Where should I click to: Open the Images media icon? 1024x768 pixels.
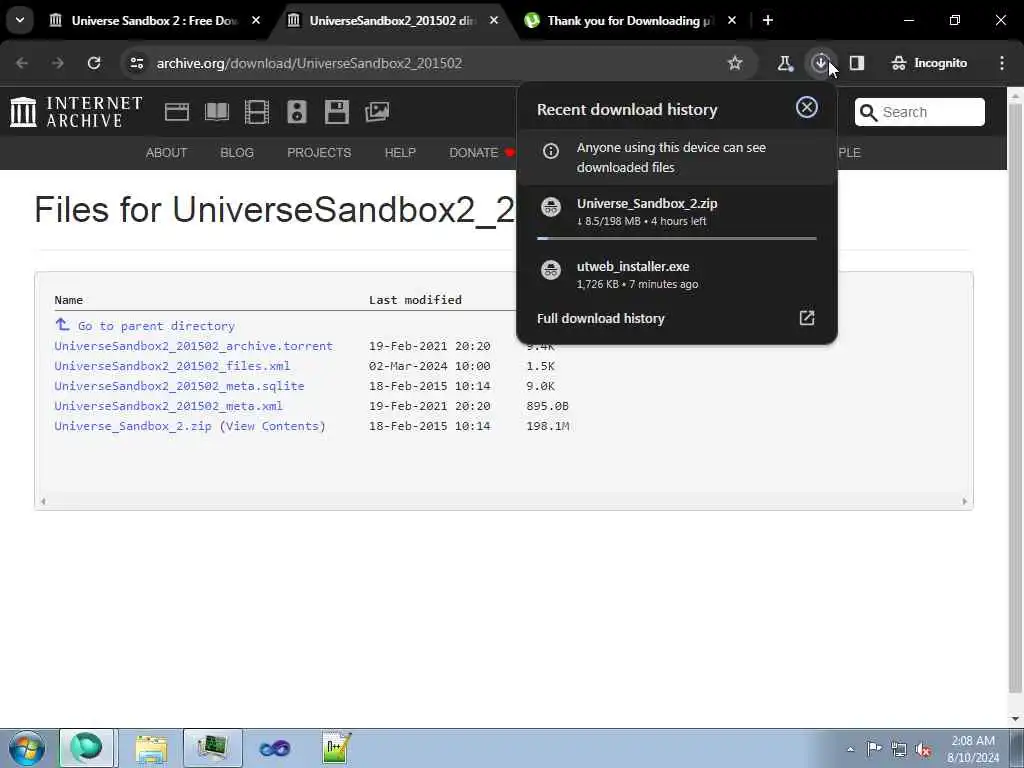(377, 112)
